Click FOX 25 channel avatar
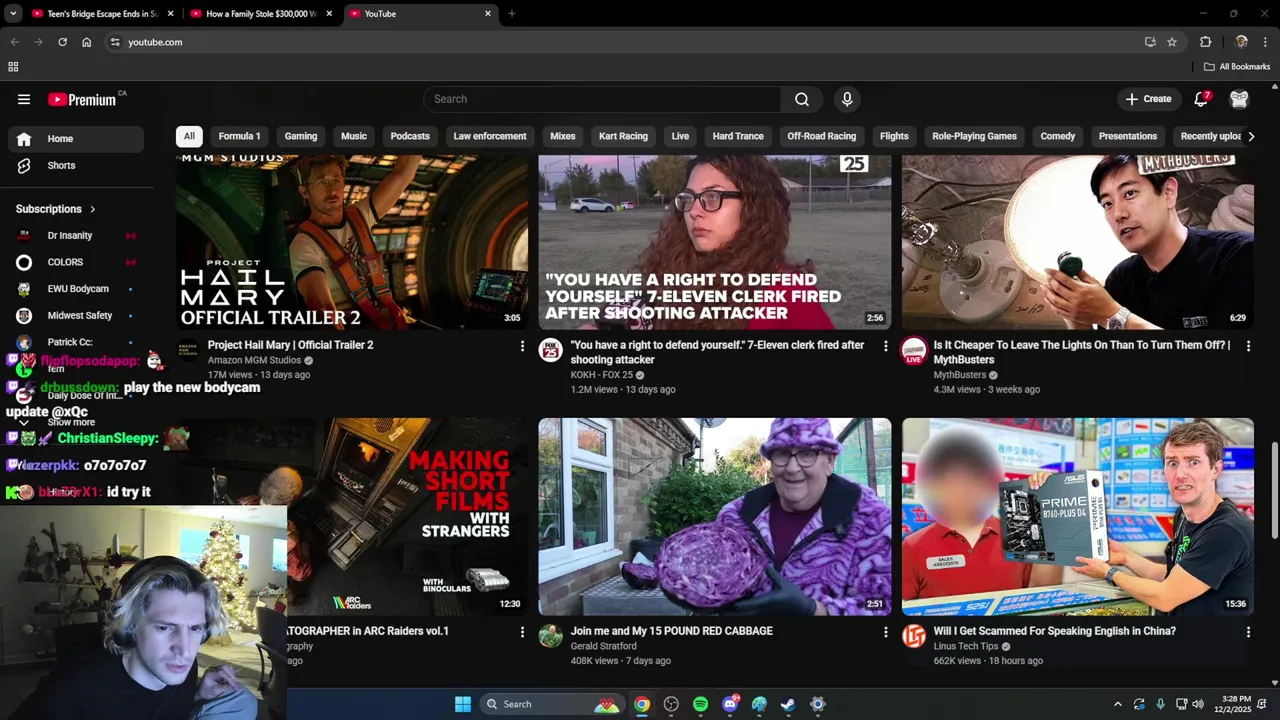This screenshot has width=1280, height=720. pyautogui.click(x=551, y=350)
